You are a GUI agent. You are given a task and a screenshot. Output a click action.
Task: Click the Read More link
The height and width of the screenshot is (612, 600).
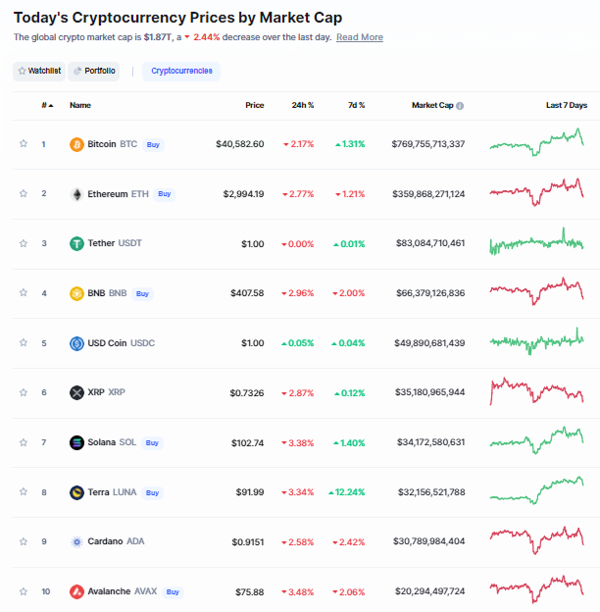(x=359, y=37)
